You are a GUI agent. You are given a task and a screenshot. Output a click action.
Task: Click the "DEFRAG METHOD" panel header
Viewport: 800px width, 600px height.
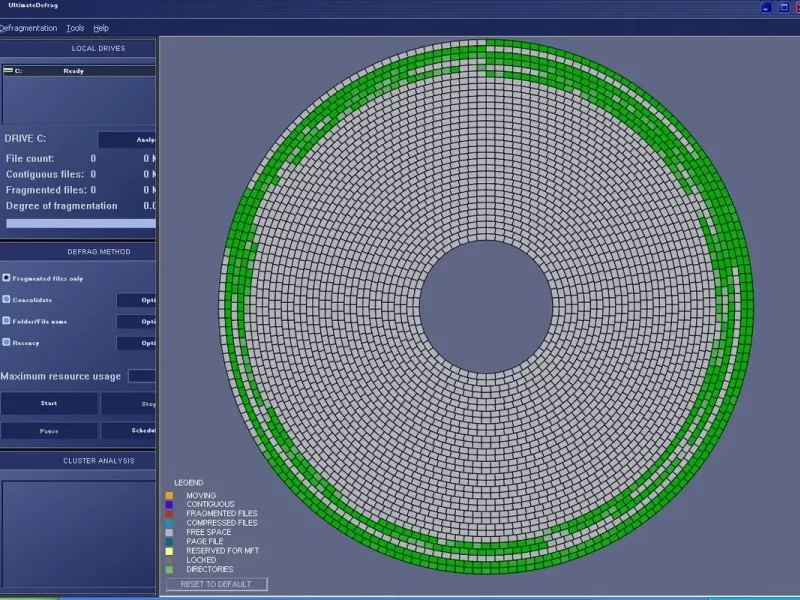[99, 252]
